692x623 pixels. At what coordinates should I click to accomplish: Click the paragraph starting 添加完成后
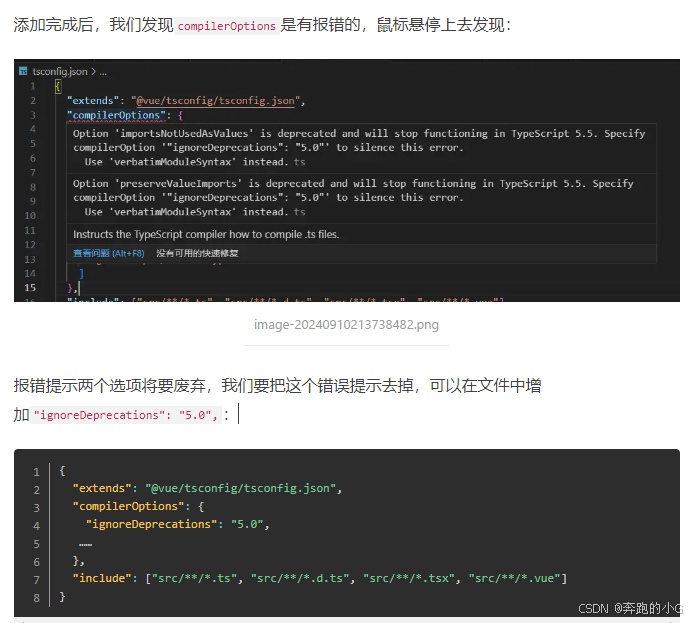262,25
